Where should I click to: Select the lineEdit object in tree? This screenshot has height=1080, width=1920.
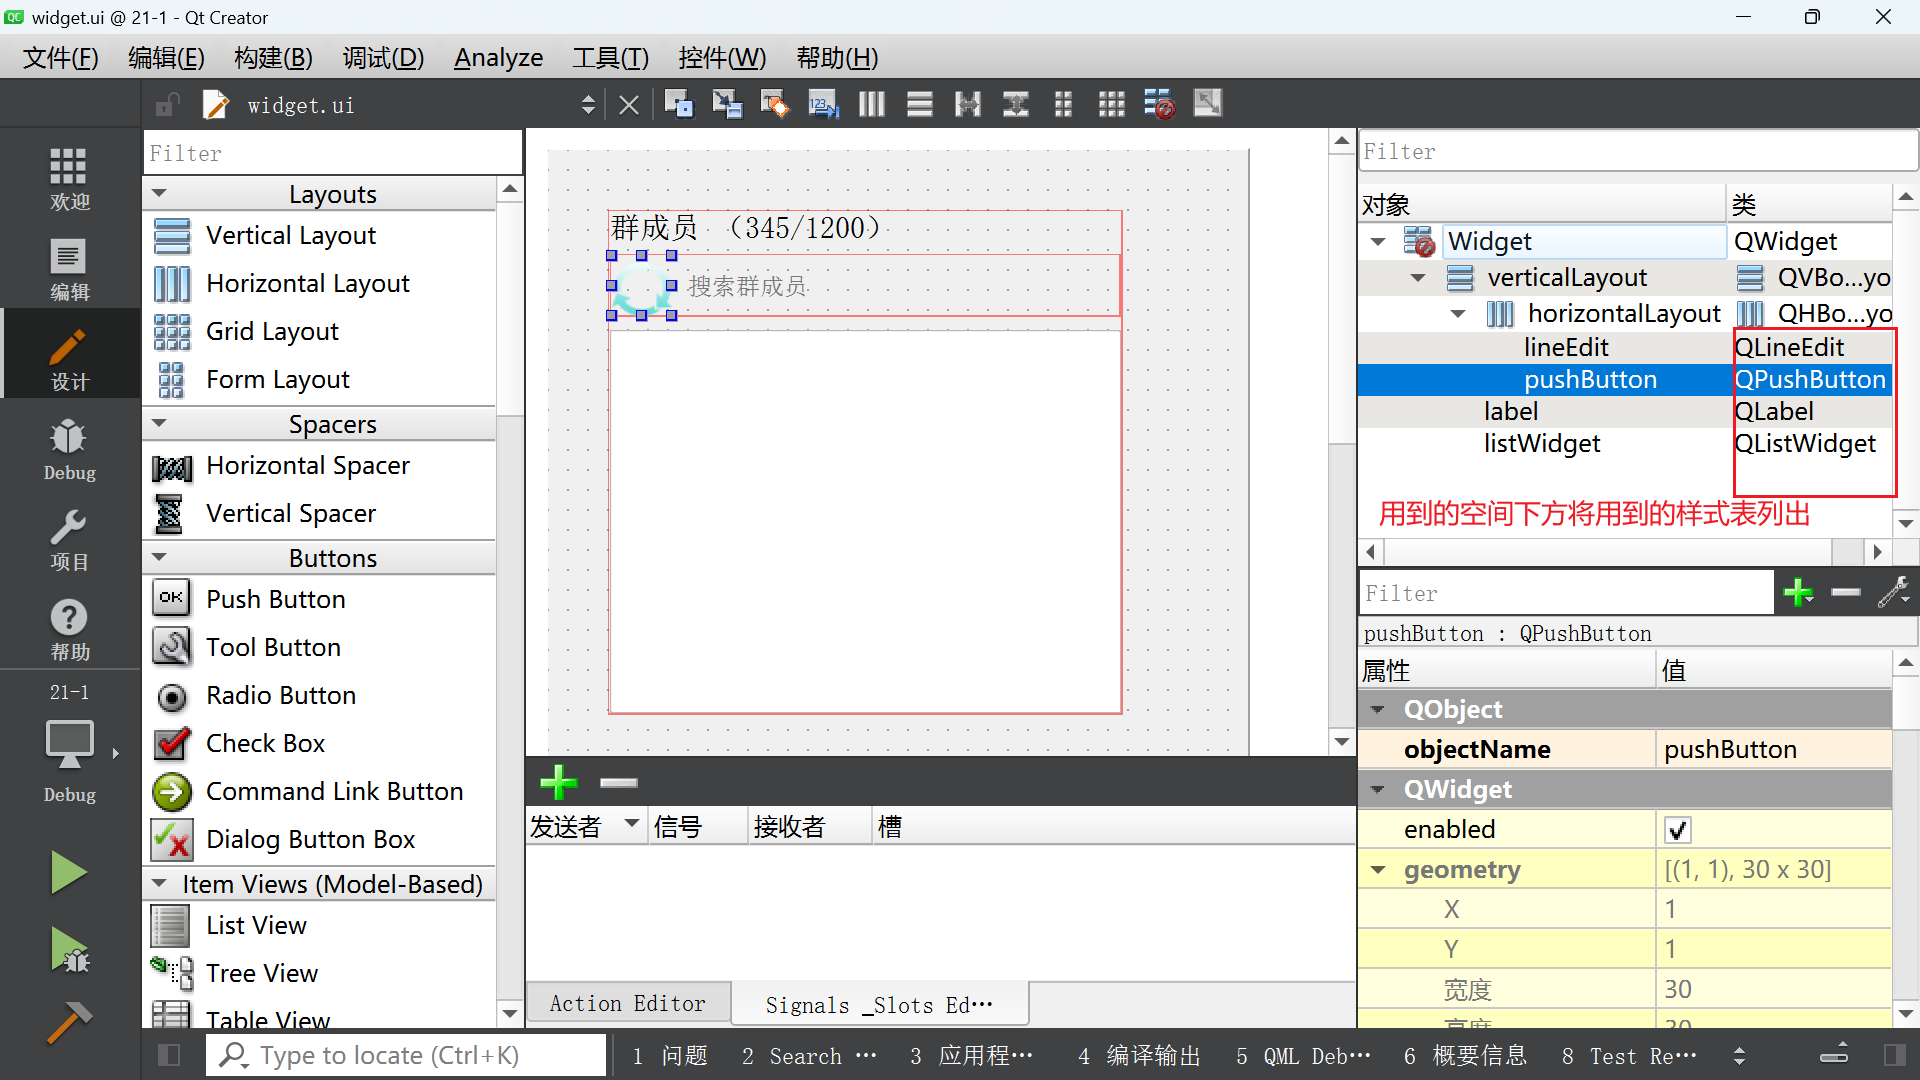tap(1565, 347)
